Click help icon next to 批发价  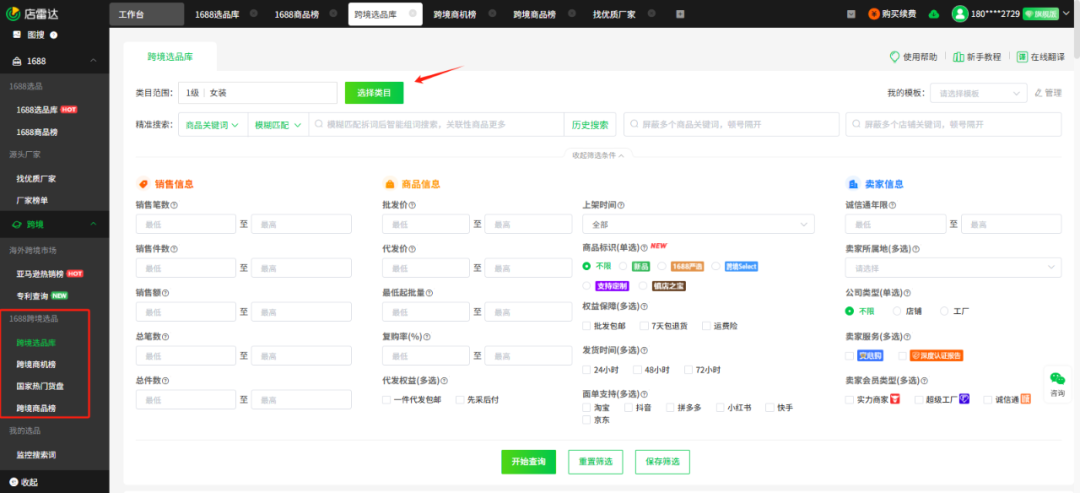[412, 205]
